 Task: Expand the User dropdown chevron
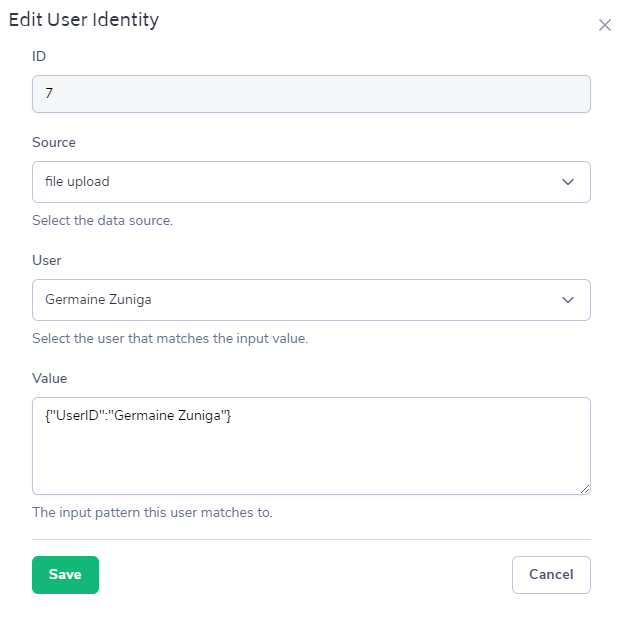(x=568, y=300)
